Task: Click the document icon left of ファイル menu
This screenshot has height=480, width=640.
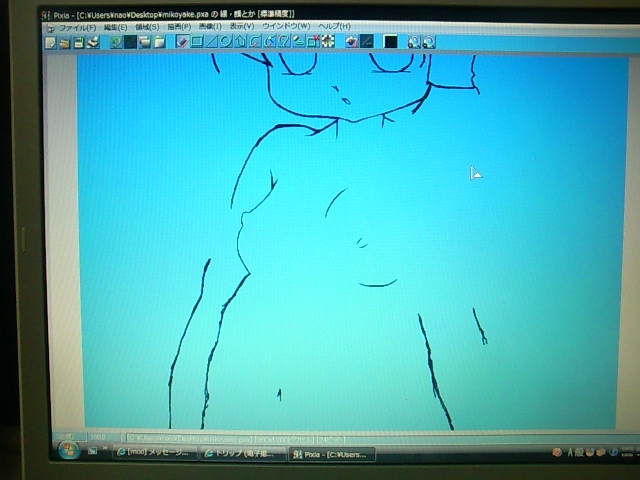Action: pos(51,28)
